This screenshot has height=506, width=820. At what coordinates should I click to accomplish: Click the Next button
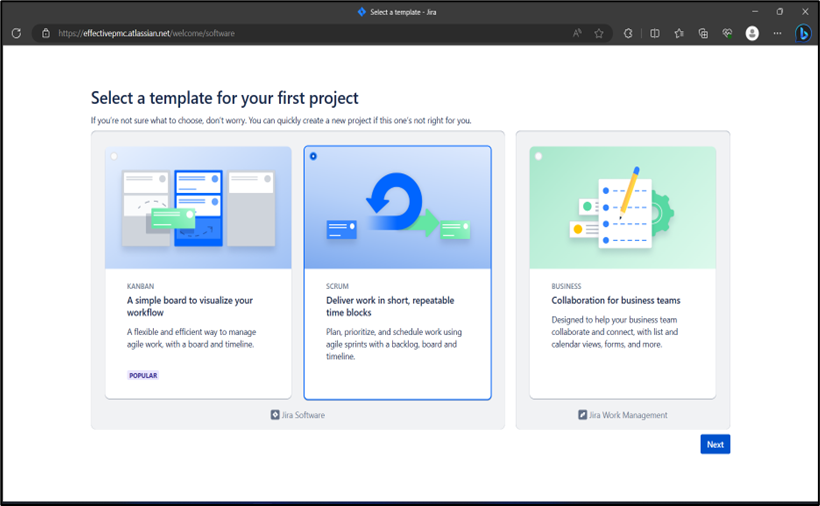[715, 444]
